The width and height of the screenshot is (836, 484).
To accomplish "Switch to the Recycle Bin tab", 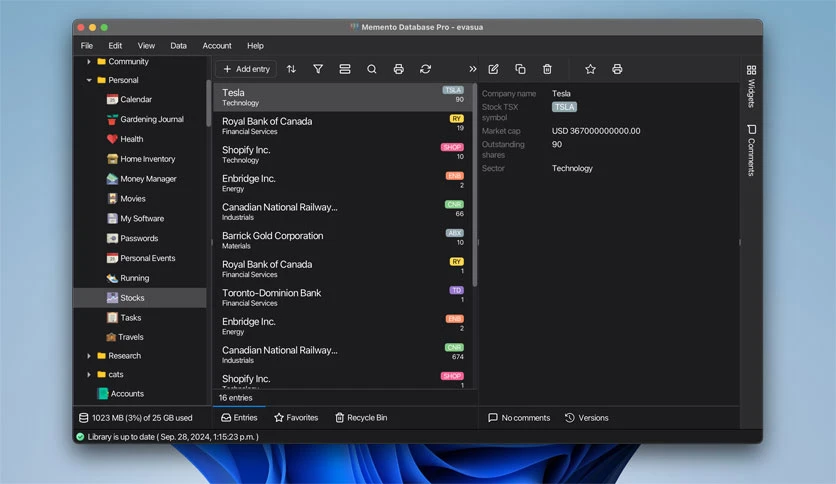I will pyautogui.click(x=361, y=418).
